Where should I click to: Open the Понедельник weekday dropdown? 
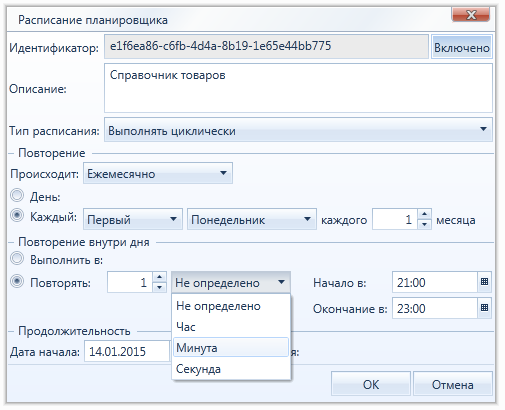tap(252, 219)
